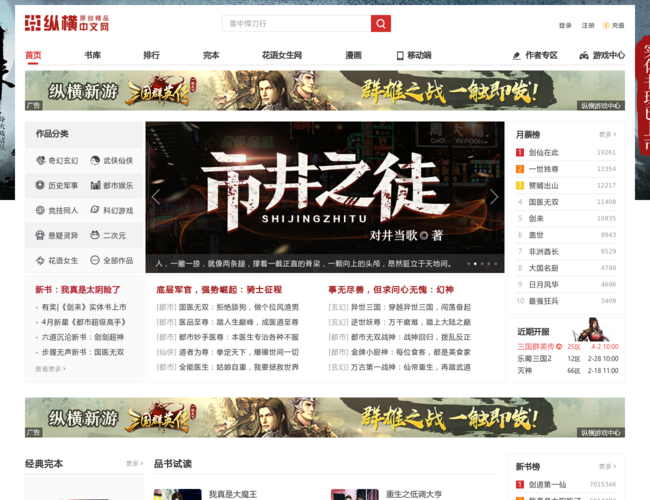Open the 纵横中文网 logo
Viewport: 650px width, 500px height.
click(x=67, y=23)
